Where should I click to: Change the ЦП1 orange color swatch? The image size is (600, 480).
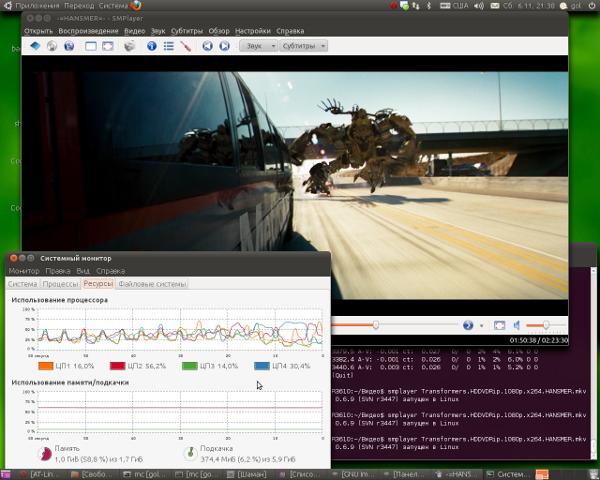(46, 366)
